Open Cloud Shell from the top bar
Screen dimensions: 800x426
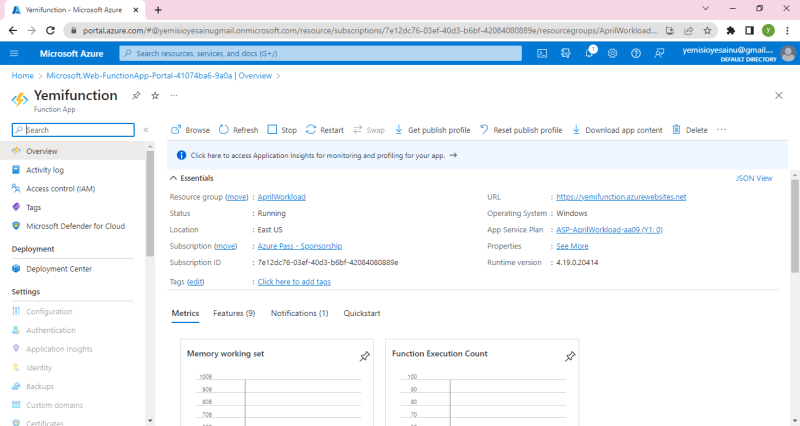coord(542,53)
